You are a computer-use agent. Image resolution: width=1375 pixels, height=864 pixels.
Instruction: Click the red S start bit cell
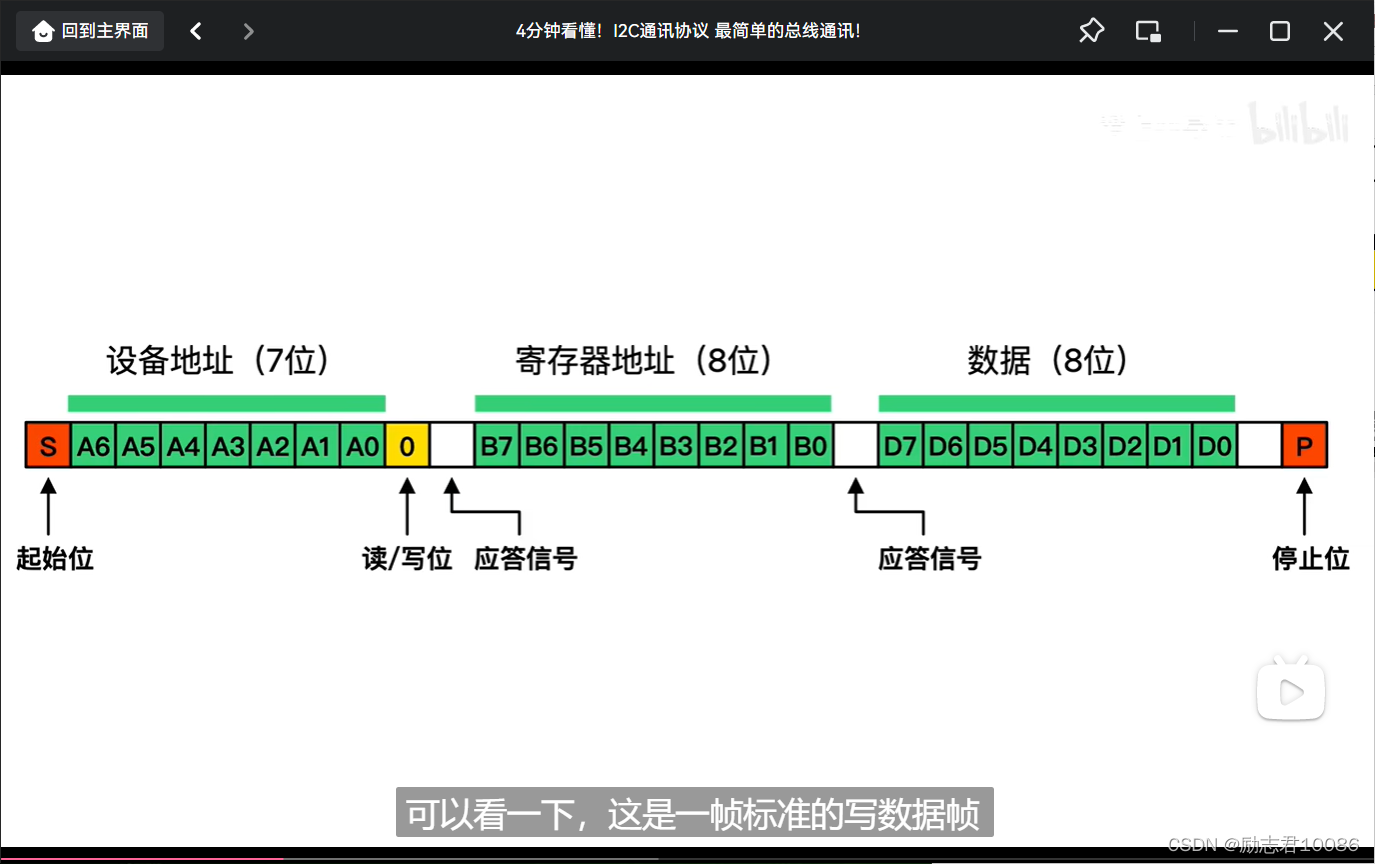click(x=48, y=445)
